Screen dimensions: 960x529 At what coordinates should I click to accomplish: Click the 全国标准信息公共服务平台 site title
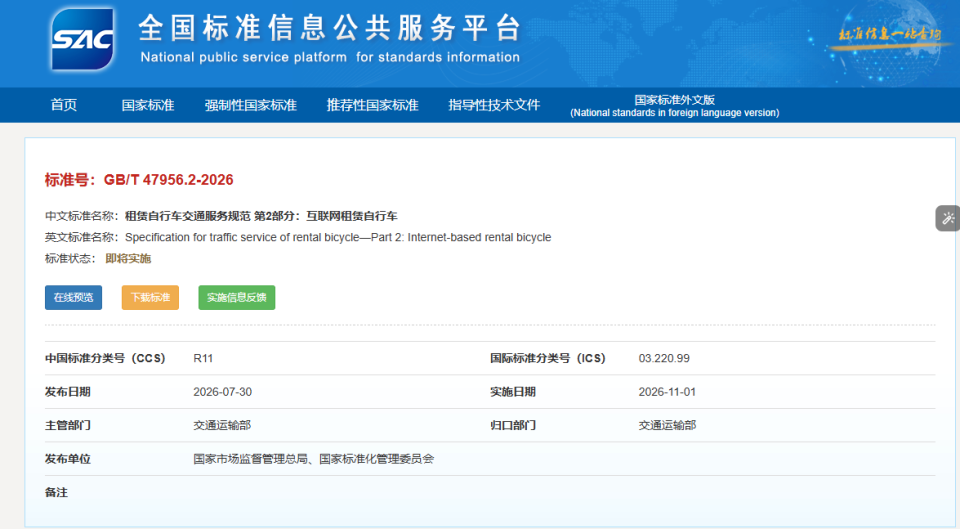coord(329,28)
